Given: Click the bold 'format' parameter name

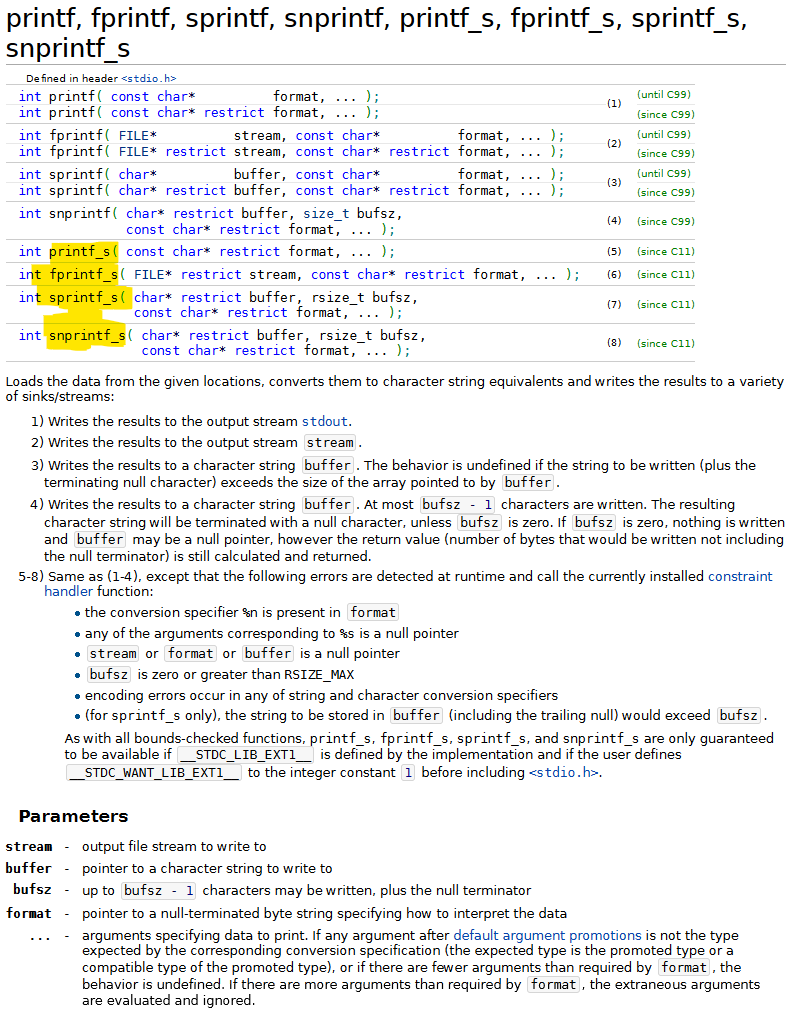Looking at the screenshot, I should pyautogui.click(x=29, y=913).
